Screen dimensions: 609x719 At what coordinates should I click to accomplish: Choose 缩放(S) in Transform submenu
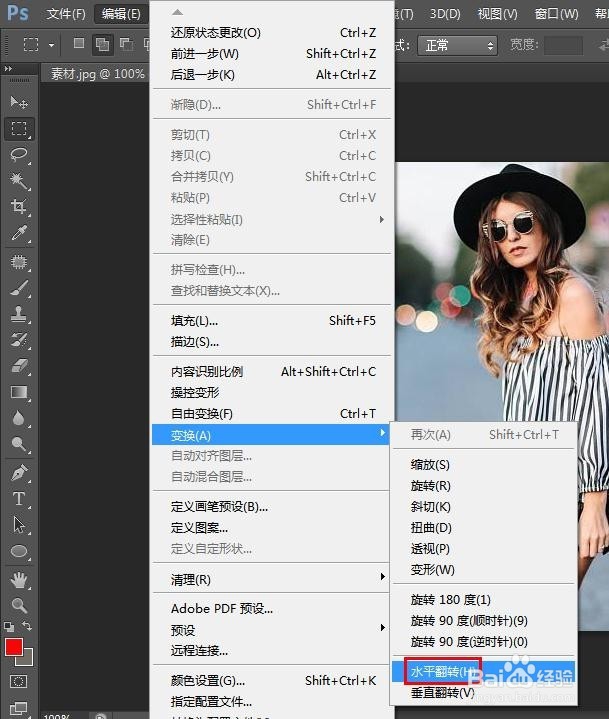point(484,465)
